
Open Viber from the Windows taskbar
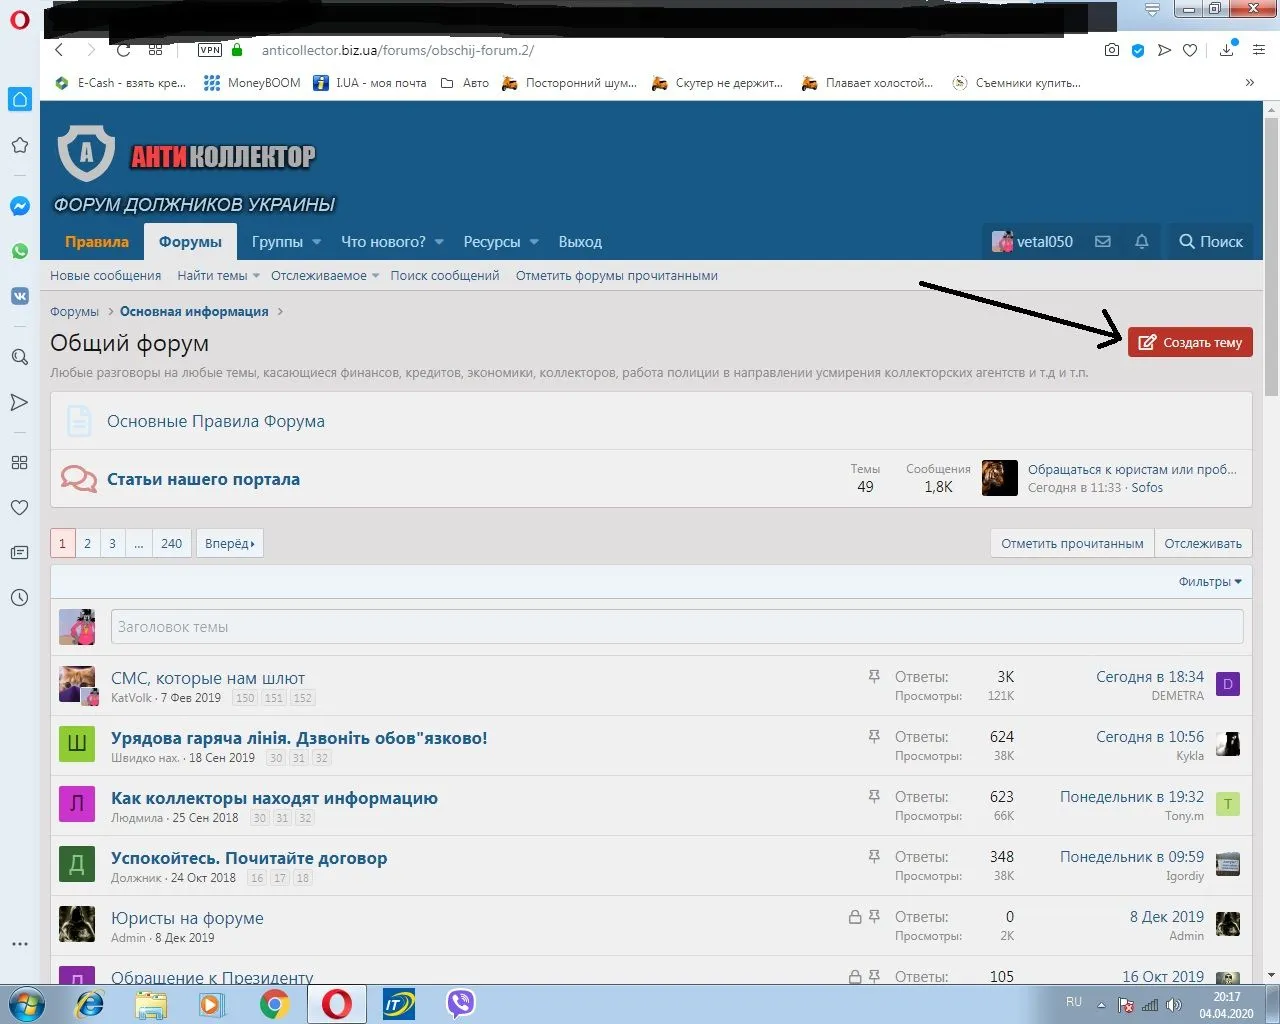460,1004
